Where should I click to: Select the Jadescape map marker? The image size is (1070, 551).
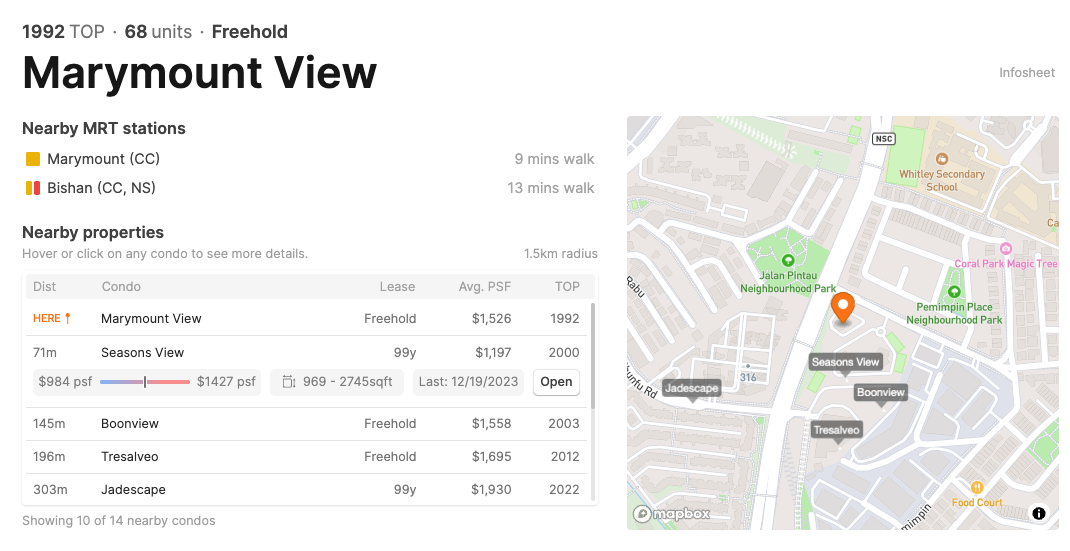click(x=691, y=388)
